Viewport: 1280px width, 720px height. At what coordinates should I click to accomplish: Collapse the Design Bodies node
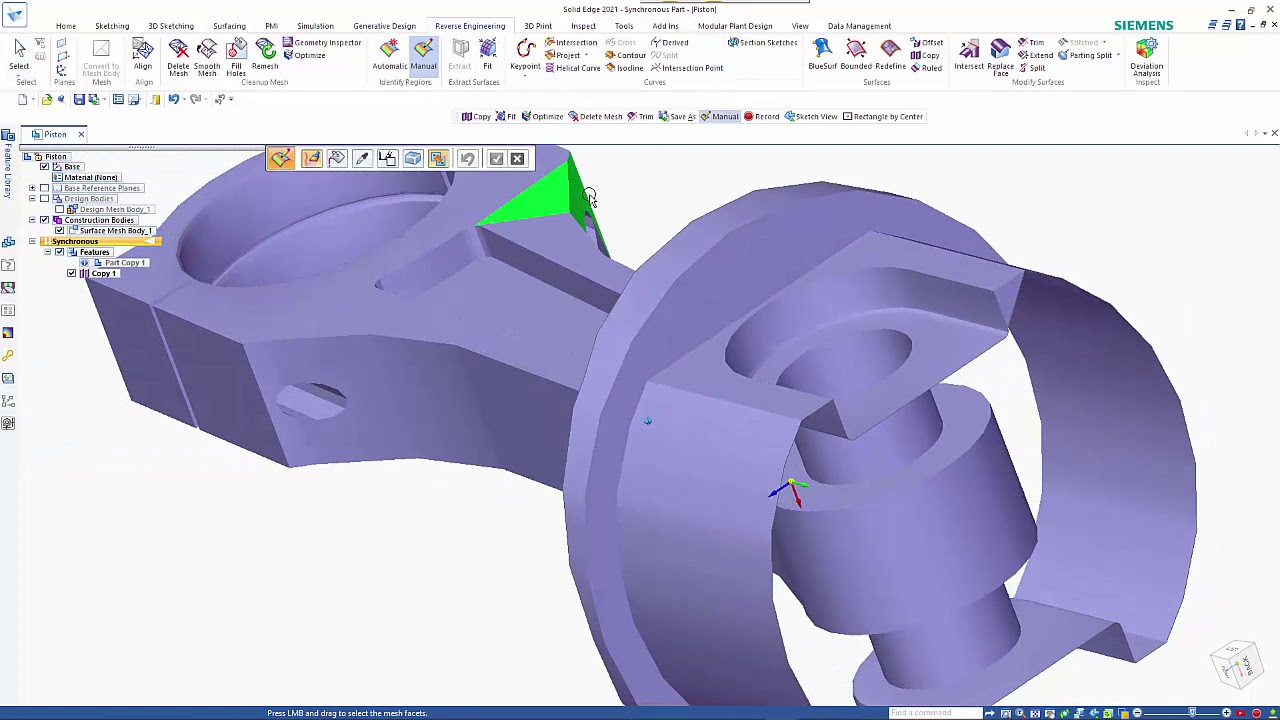[32, 199]
